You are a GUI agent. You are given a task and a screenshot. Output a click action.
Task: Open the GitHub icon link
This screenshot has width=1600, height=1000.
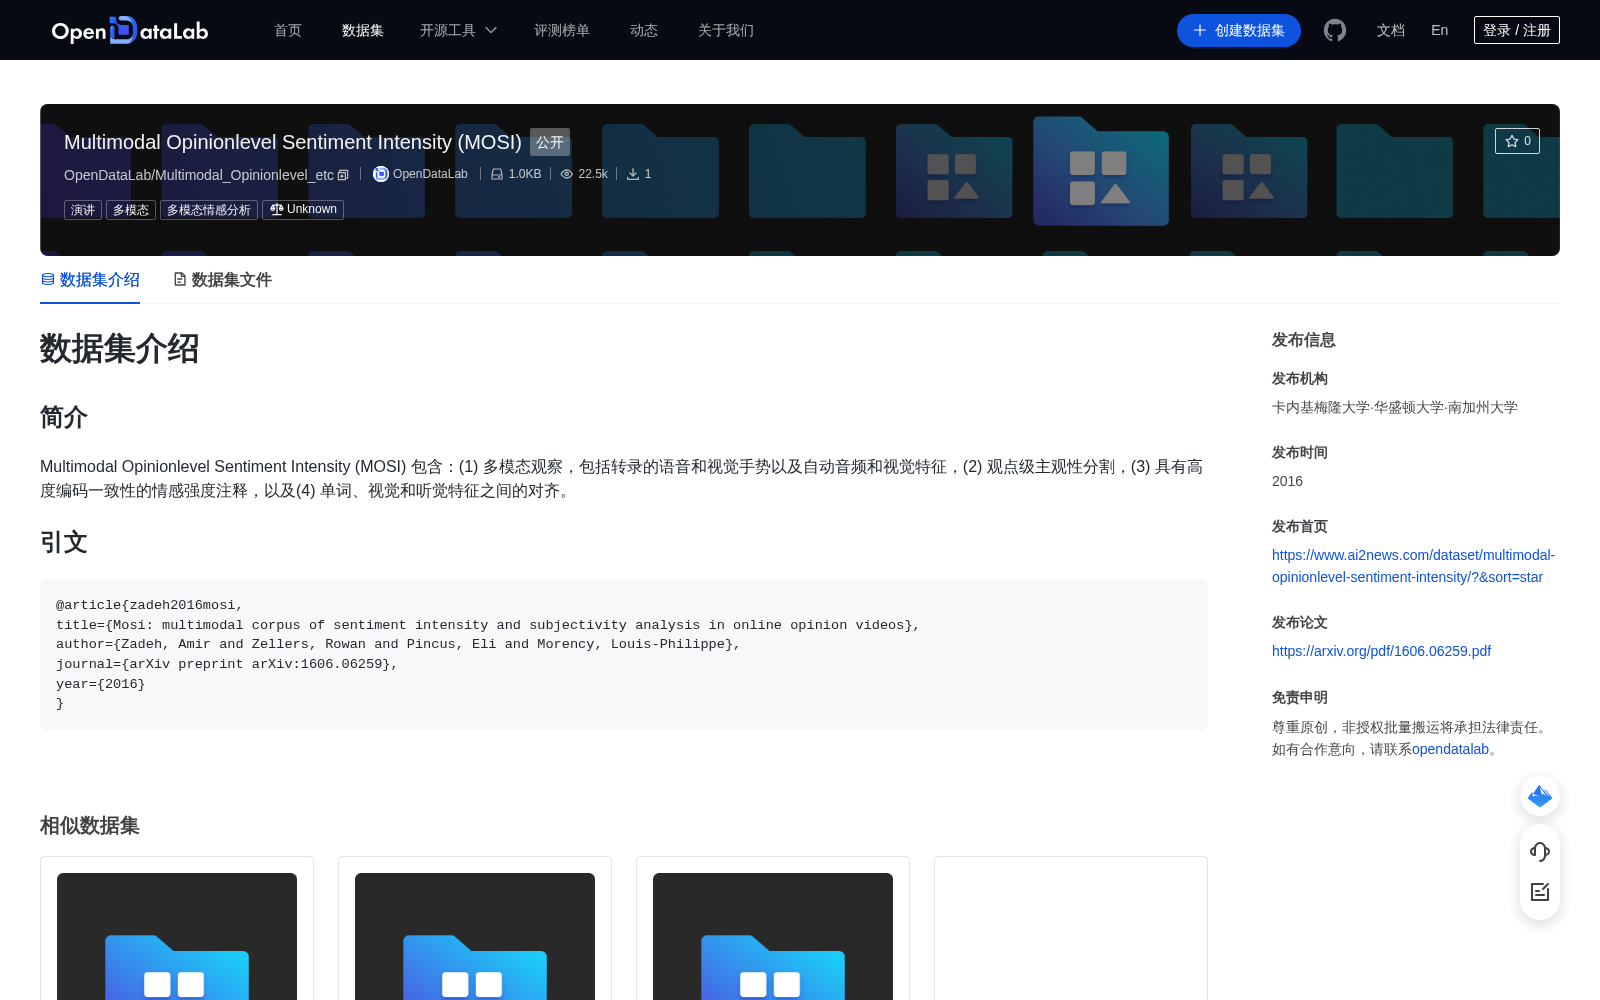1335,30
